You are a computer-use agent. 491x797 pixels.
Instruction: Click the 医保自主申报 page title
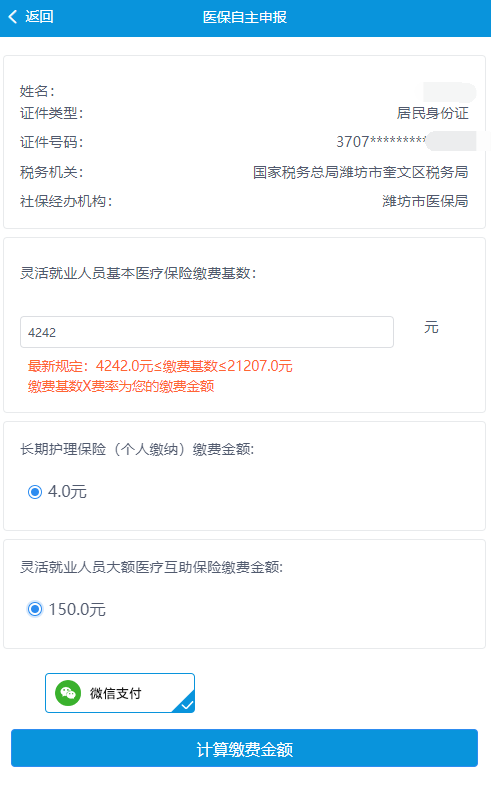(x=245, y=17)
